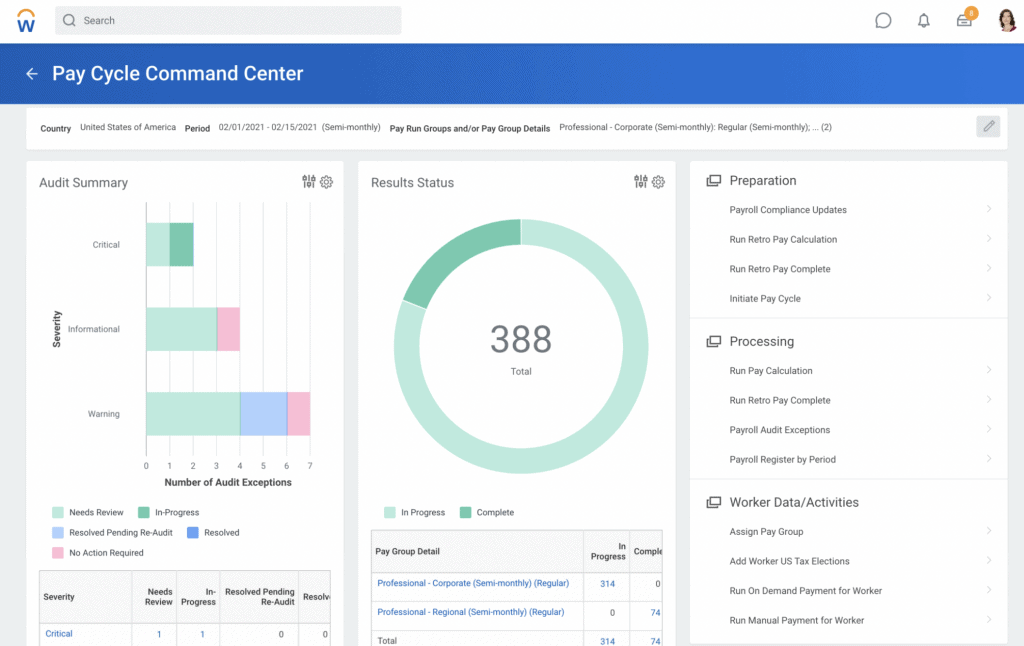
Task: Open Professional - Corporate pay group link
Action: click(472, 584)
